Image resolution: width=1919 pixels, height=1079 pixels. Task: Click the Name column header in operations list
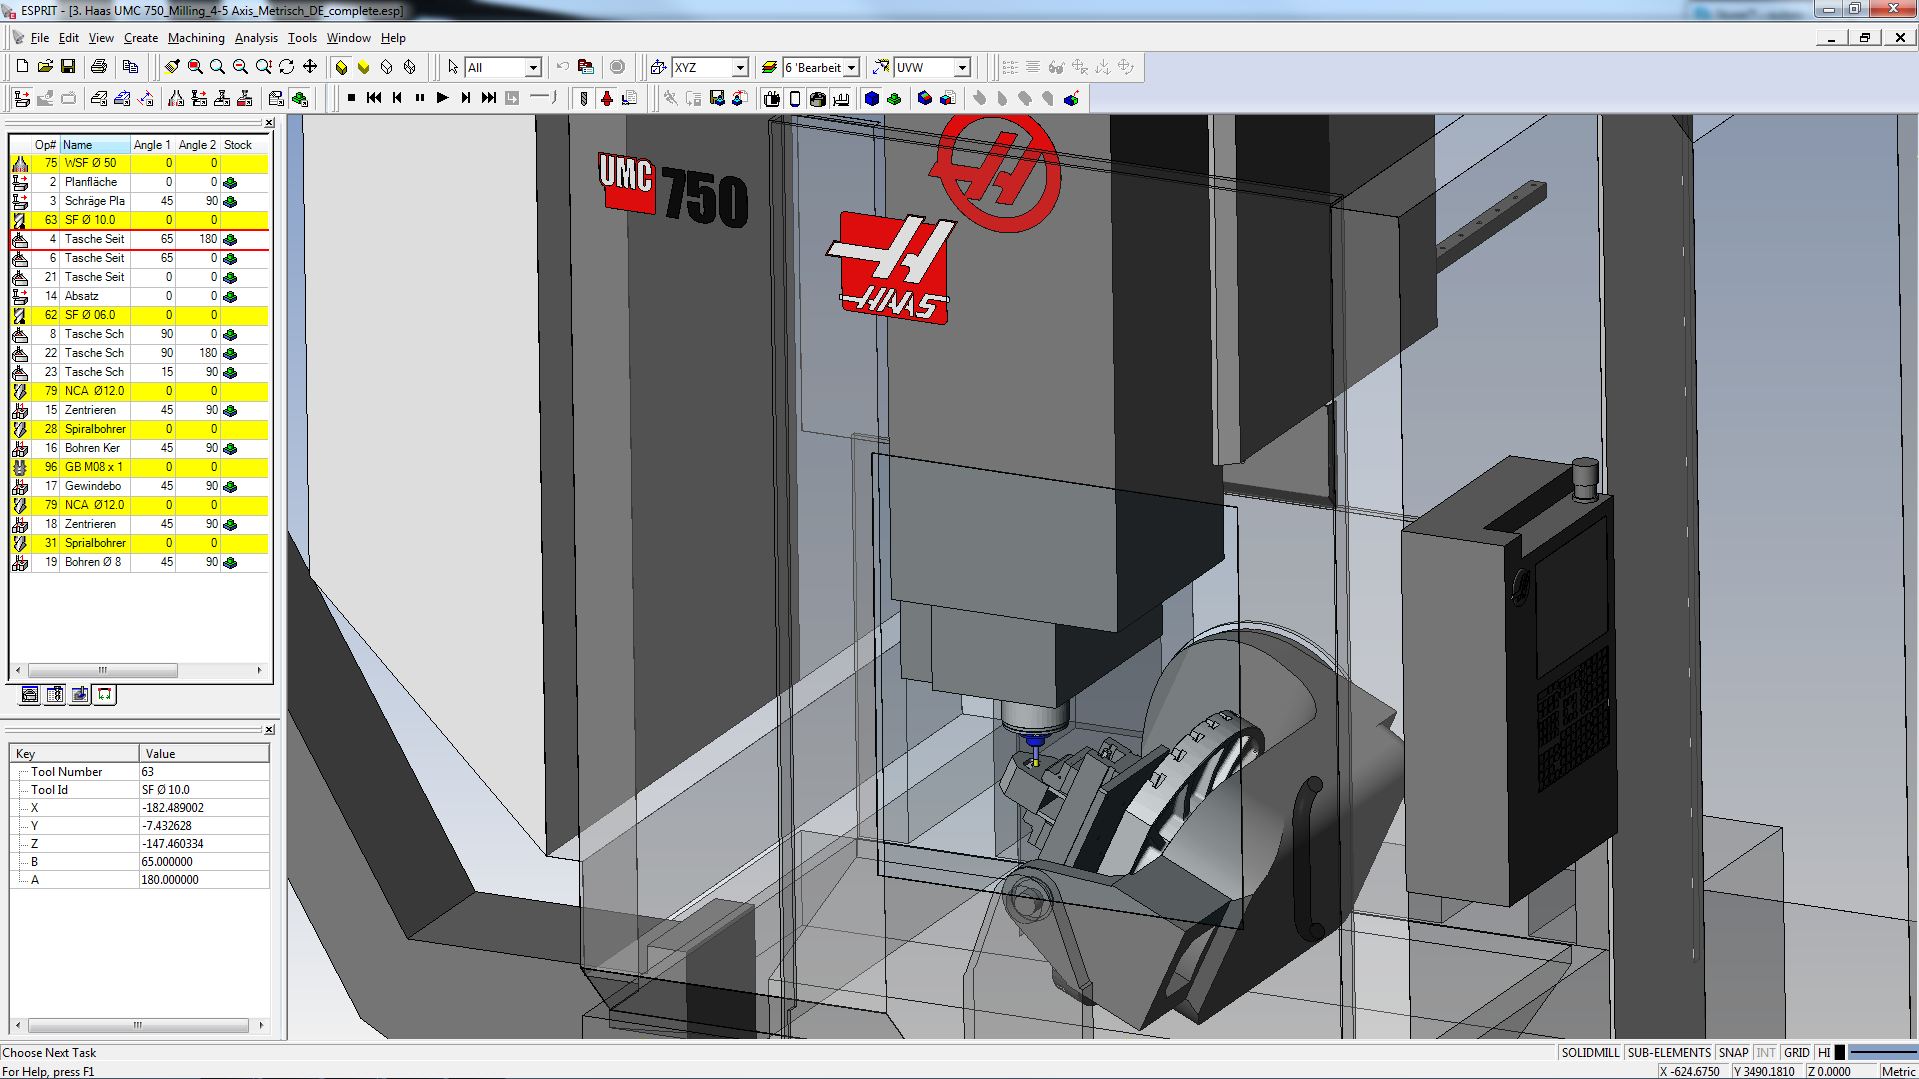point(95,145)
